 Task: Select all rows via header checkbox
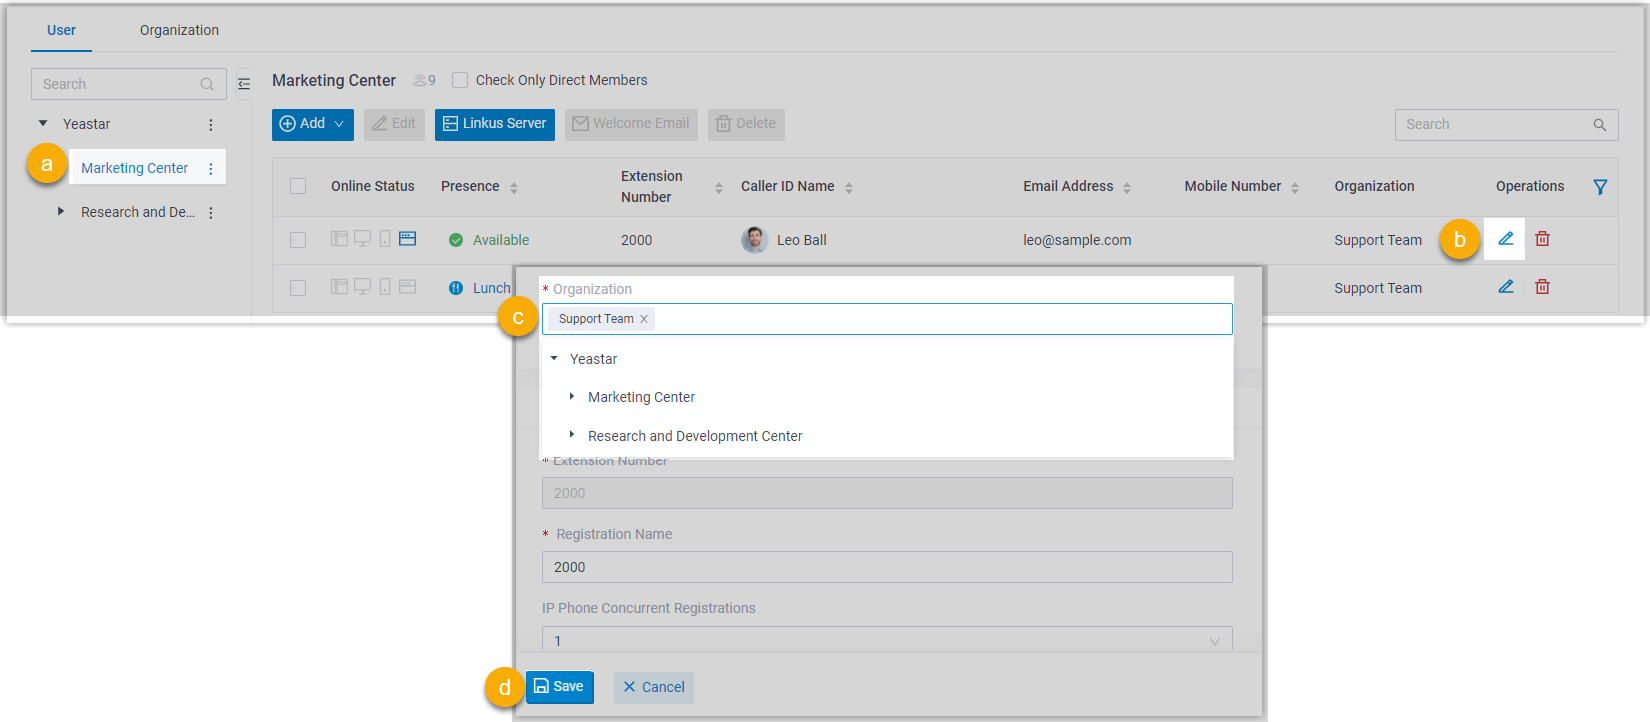298,186
